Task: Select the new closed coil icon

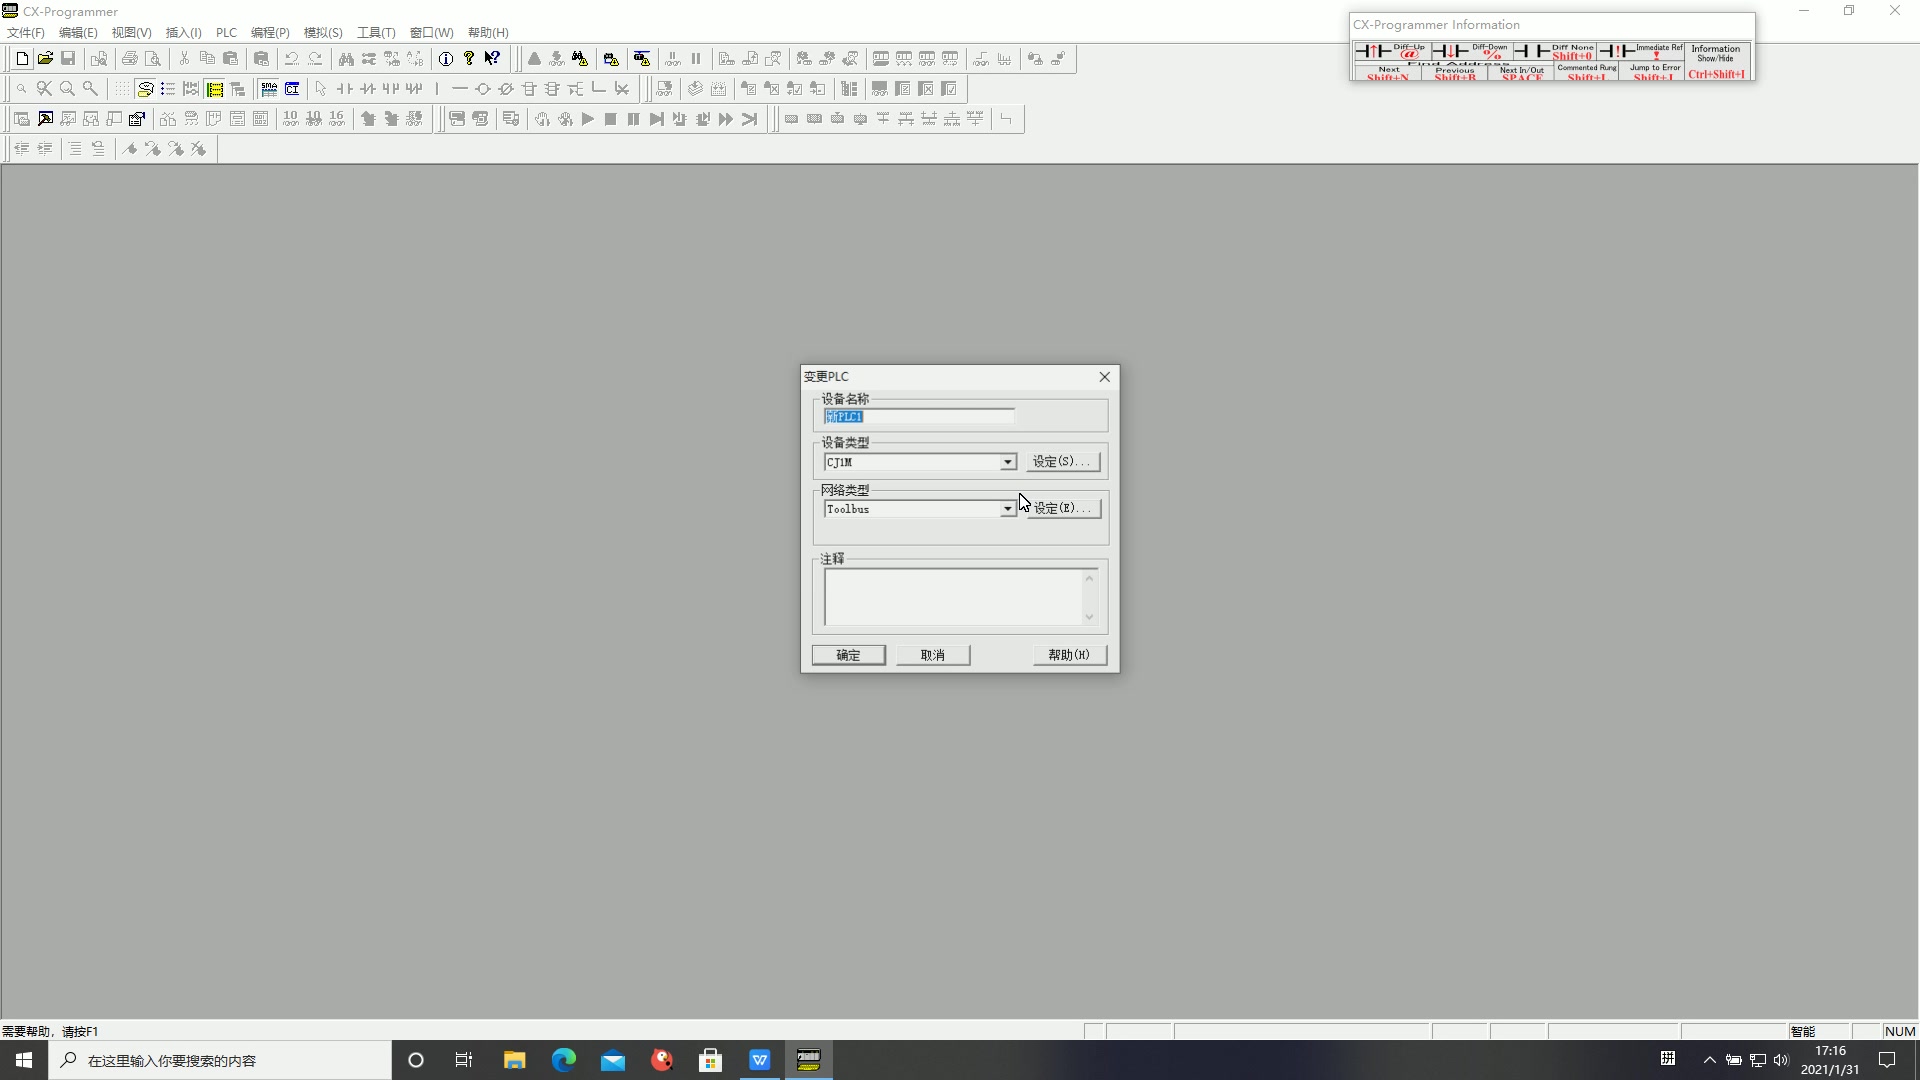Action: coord(506,89)
